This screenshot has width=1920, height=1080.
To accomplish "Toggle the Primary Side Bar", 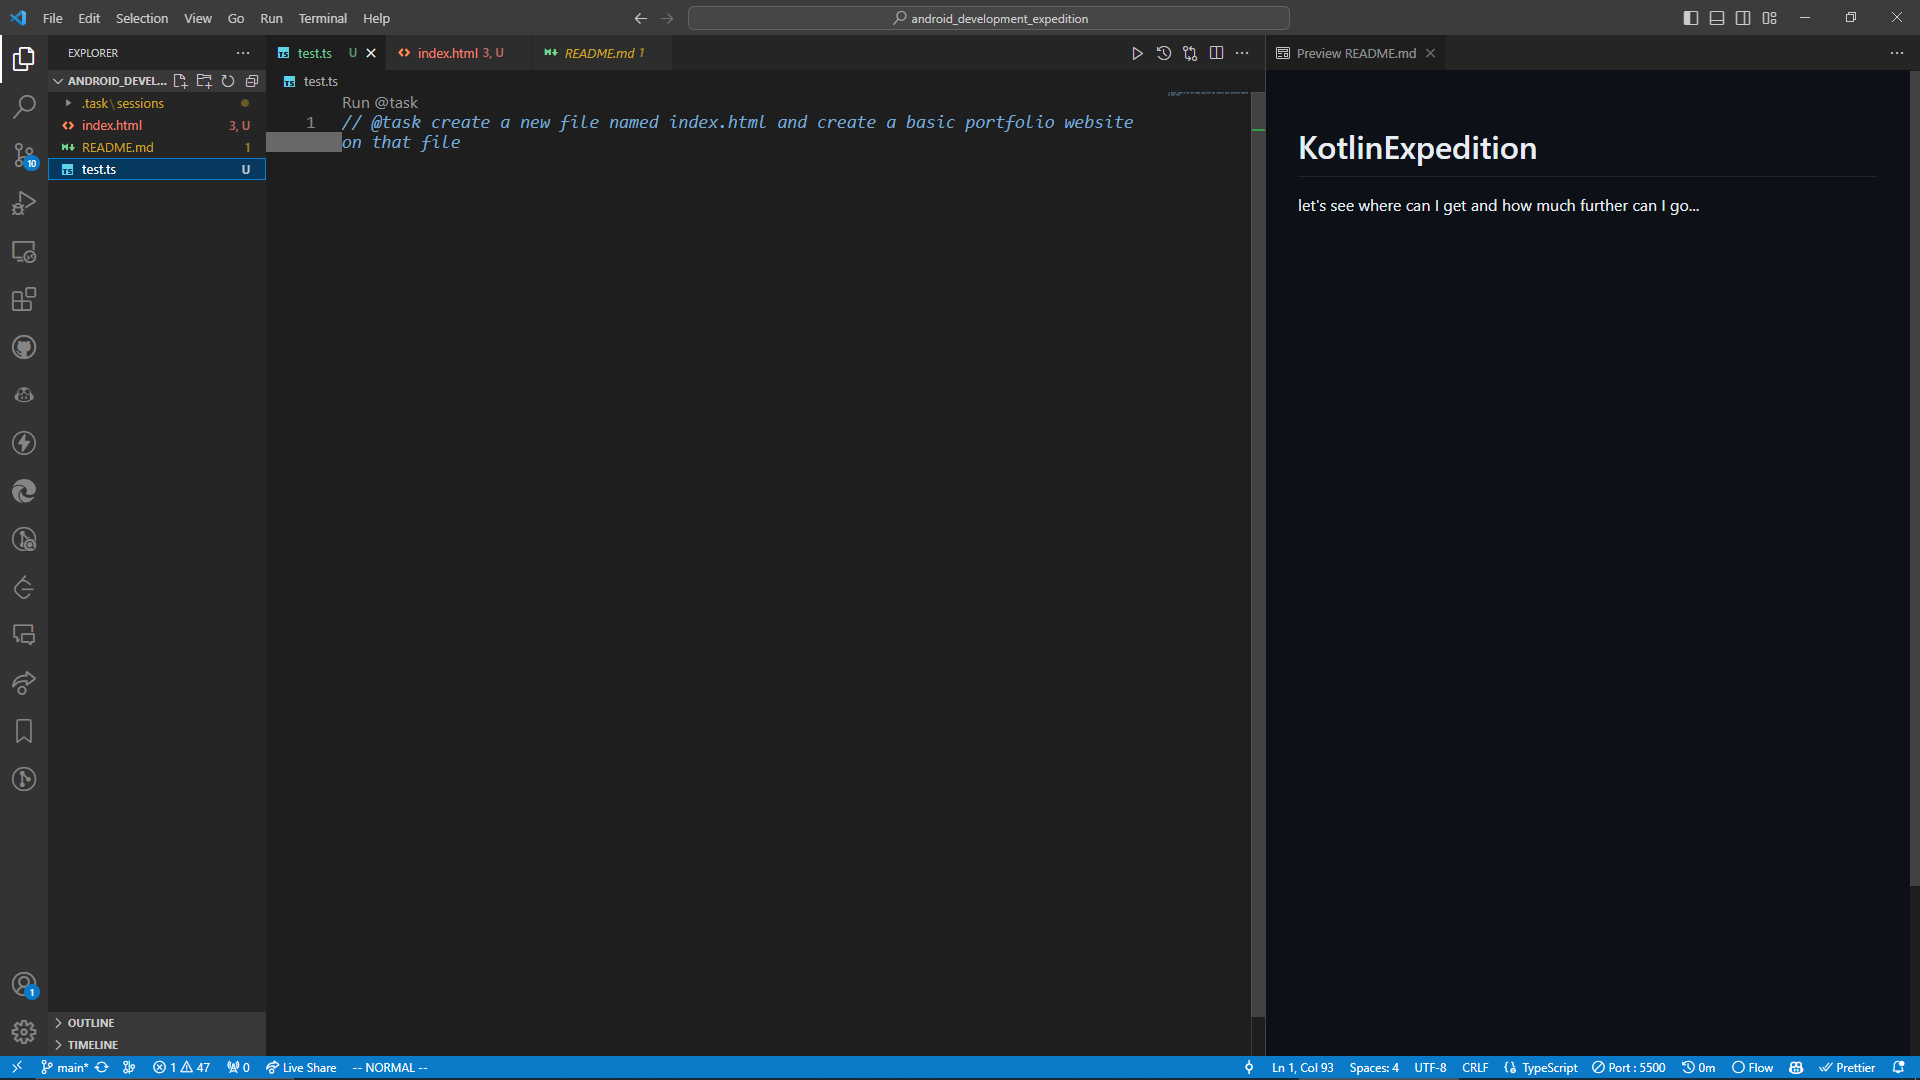I will (1690, 17).
